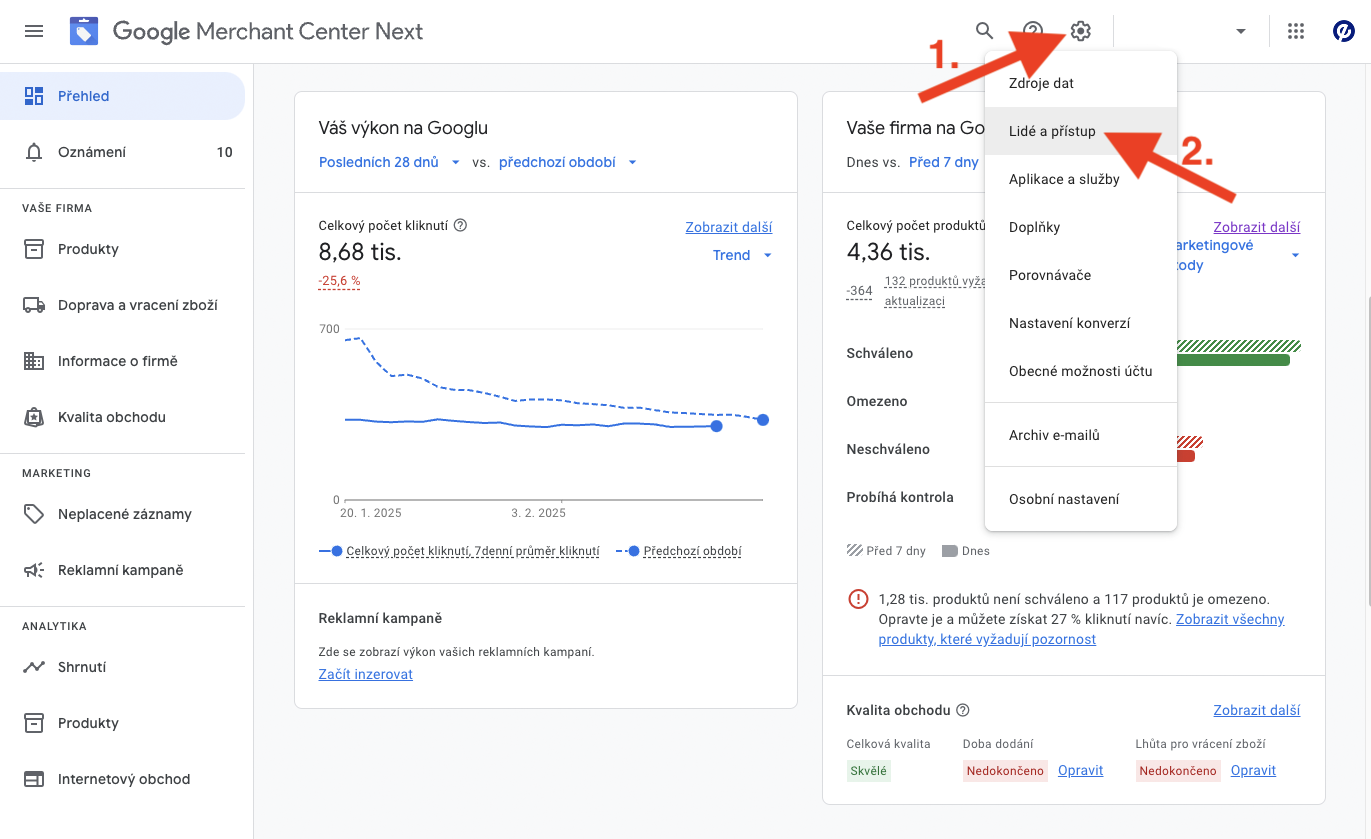Image resolution: width=1371 pixels, height=839 pixels.
Task: Click the help icon beside Celkový počet kliknutí
Action: point(461,225)
